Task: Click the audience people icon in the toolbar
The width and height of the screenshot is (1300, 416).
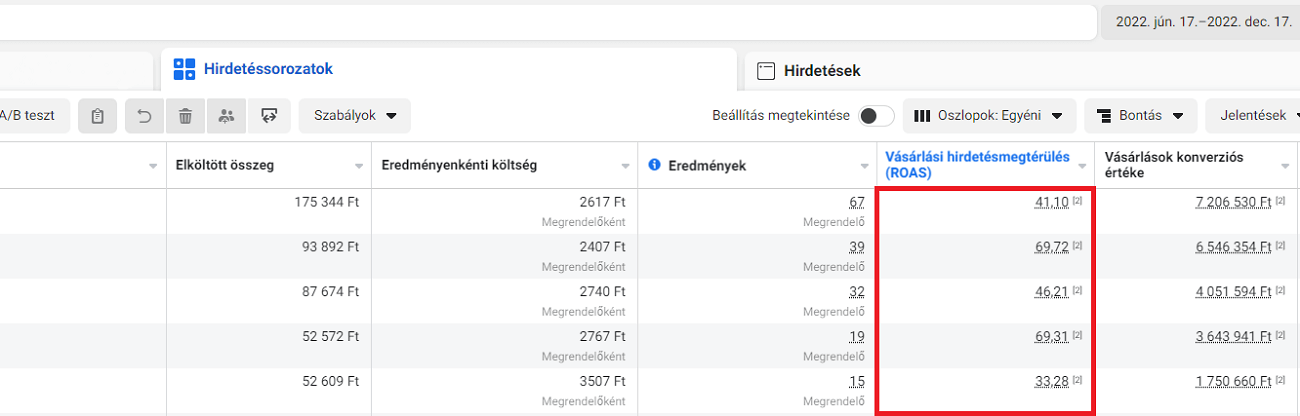Action: point(226,116)
